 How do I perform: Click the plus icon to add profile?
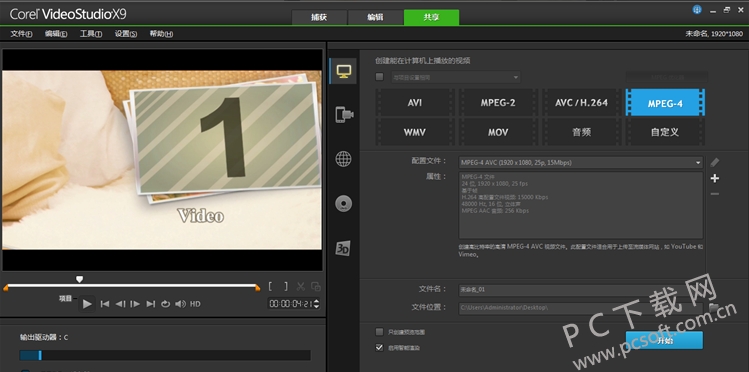[x=715, y=178]
